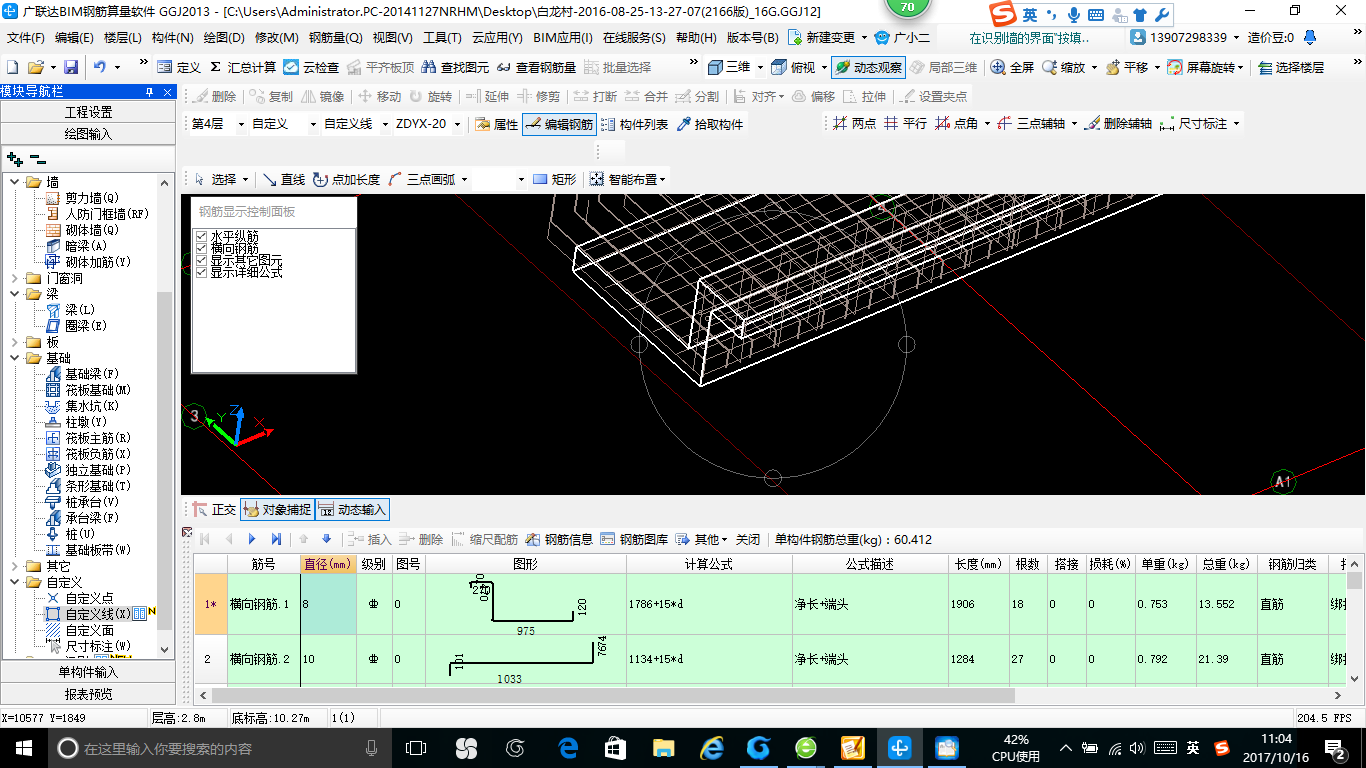Click the vertical scrollbar of navigation tree

tap(166, 460)
